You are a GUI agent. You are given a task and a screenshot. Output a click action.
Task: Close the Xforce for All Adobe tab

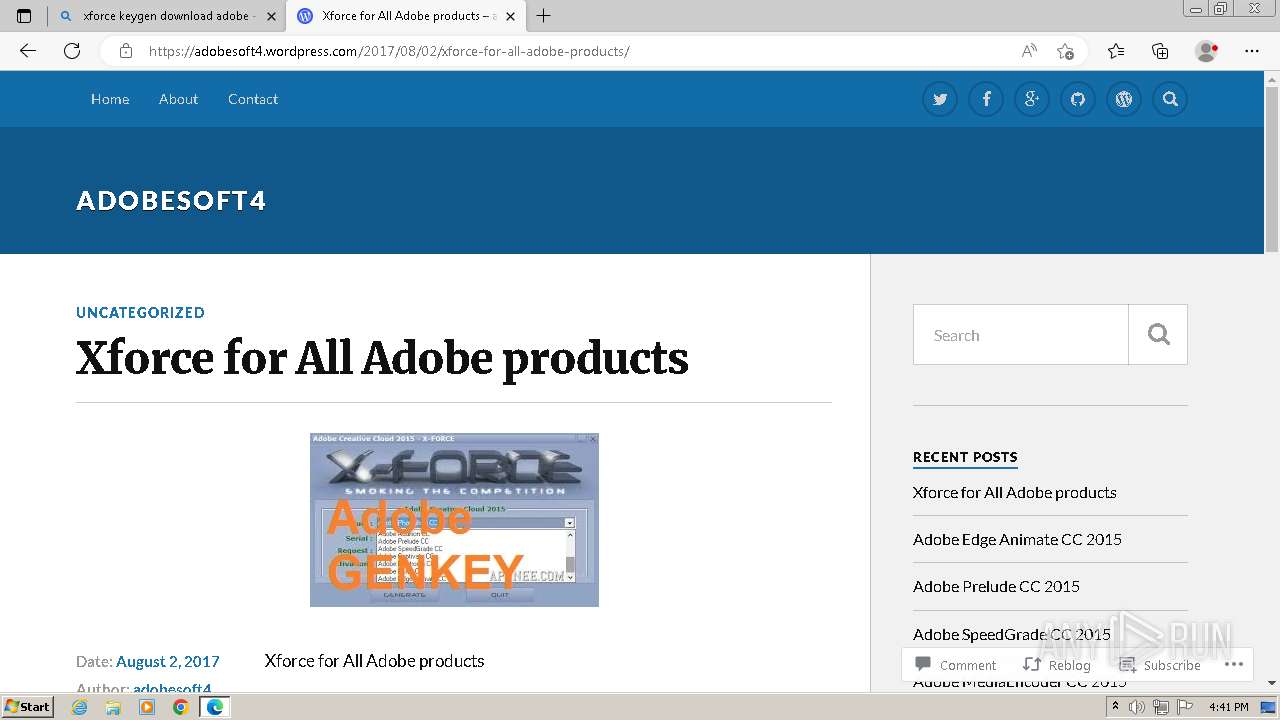510,16
